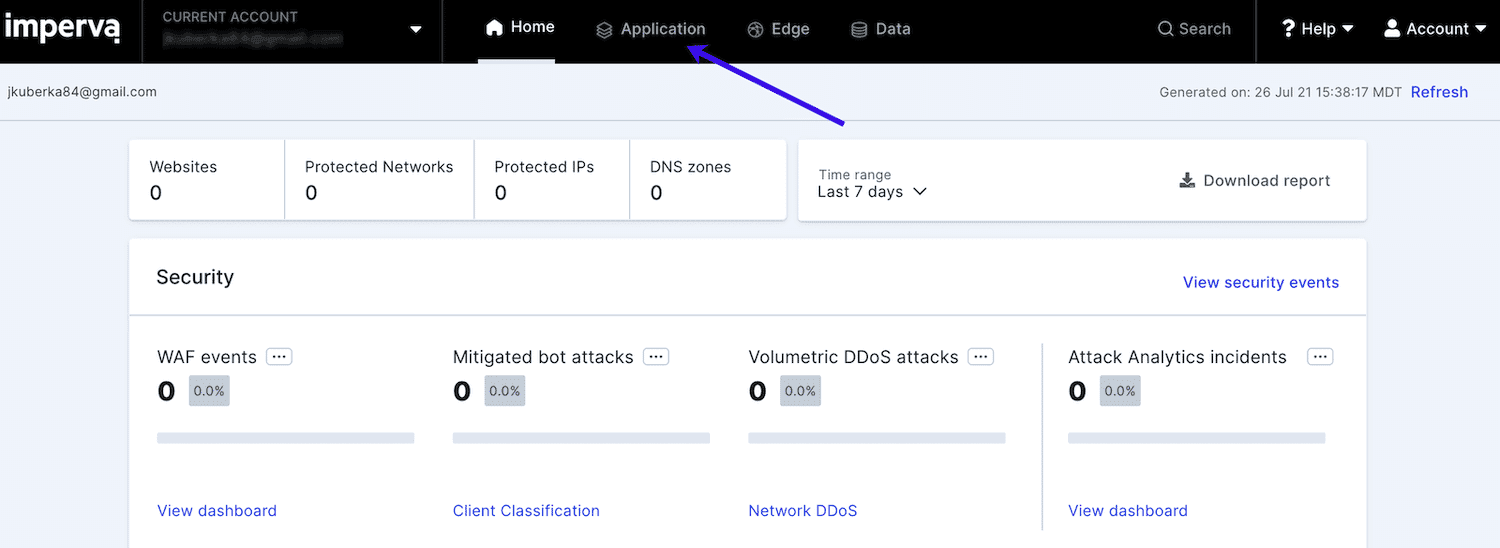Select the Websites count tile
1500x548 pixels.
pos(206,180)
